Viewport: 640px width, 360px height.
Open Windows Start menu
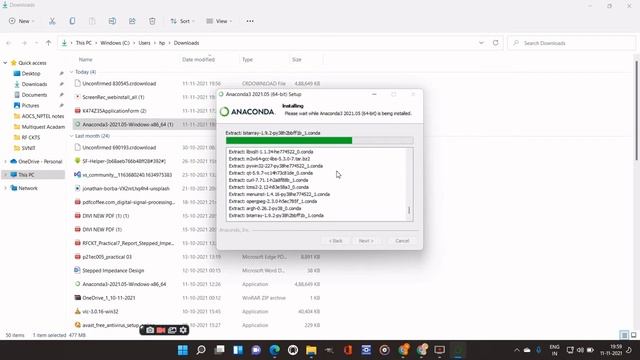click(x=183, y=350)
